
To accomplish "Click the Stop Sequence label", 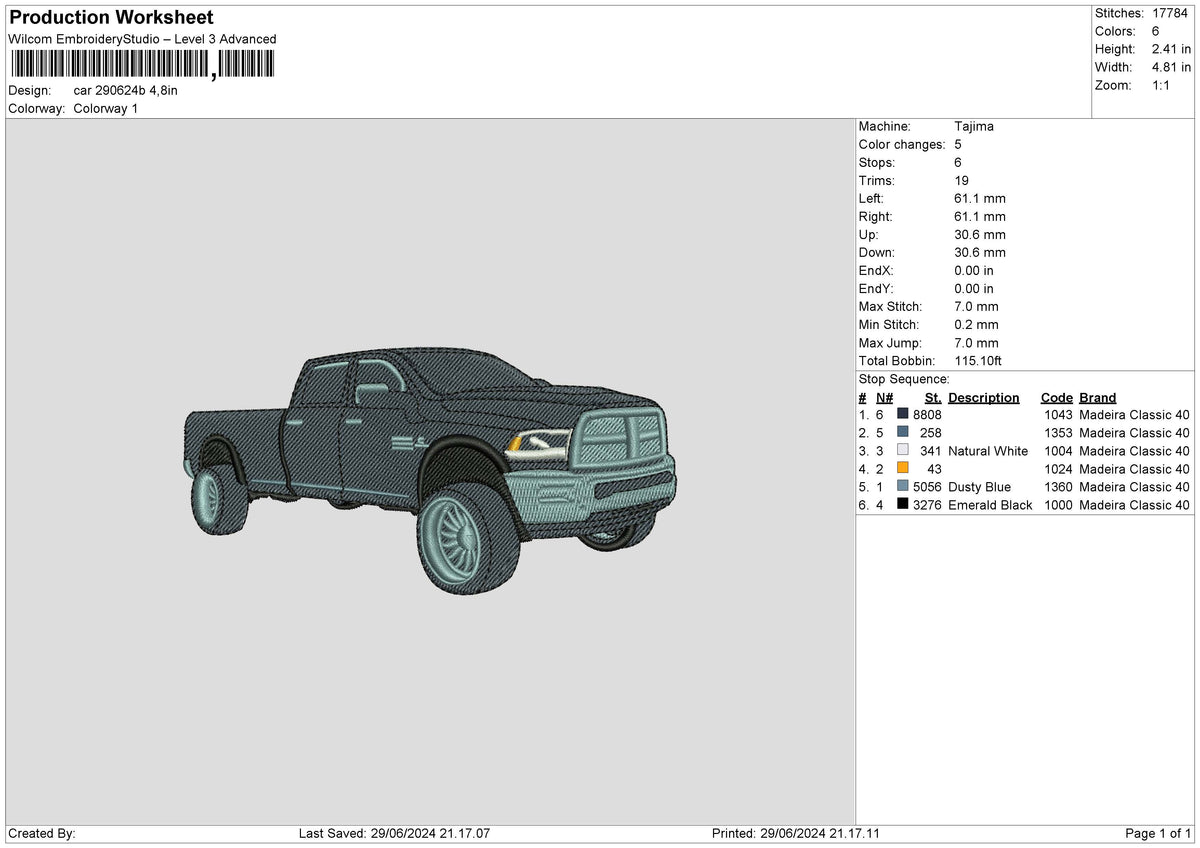I will click(x=904, y=380).
